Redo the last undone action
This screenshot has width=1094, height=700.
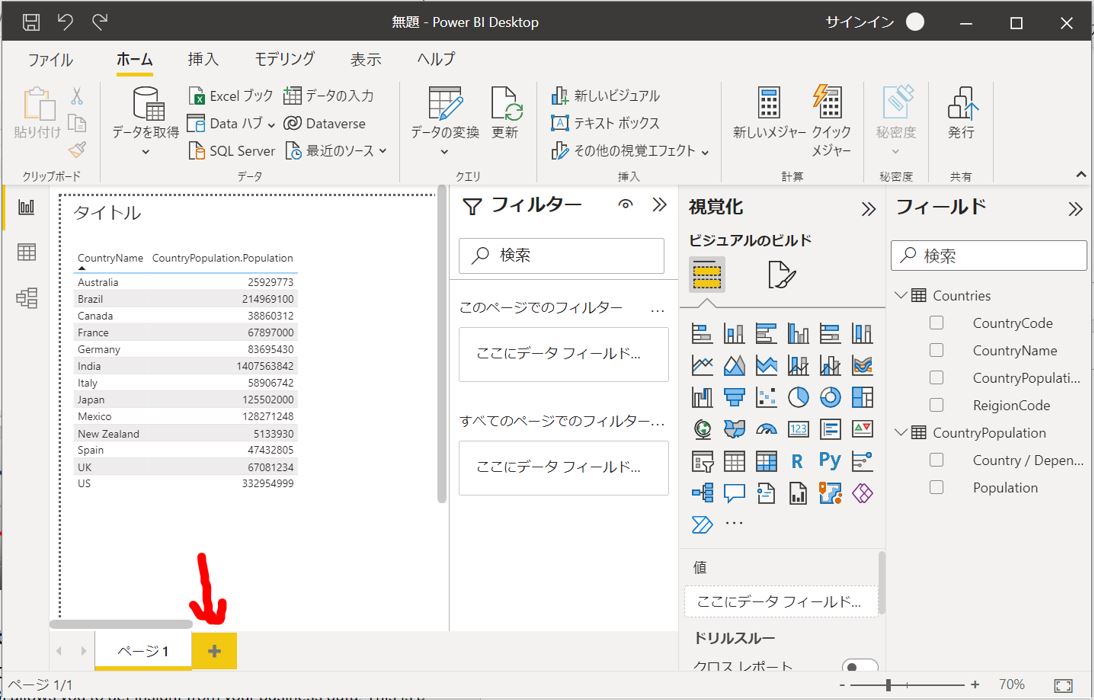(100, 22)
